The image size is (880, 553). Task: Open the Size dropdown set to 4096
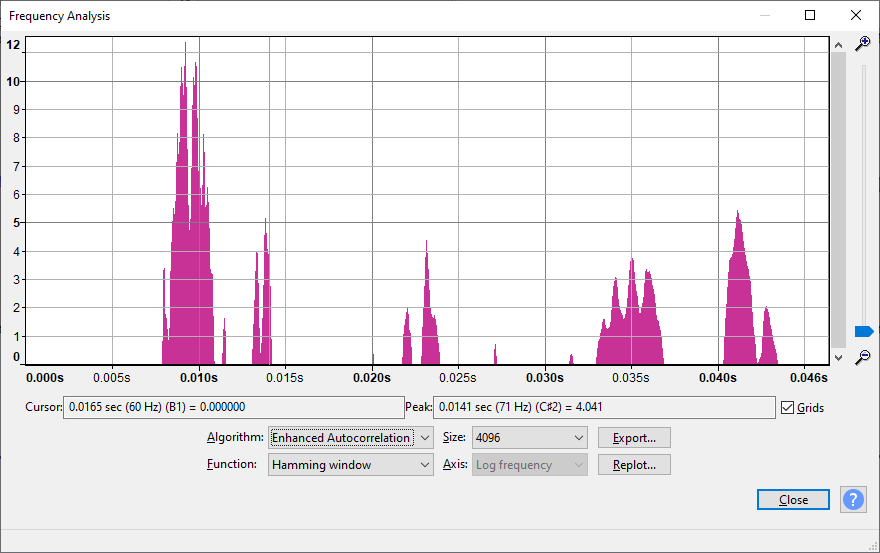point(529,438)
